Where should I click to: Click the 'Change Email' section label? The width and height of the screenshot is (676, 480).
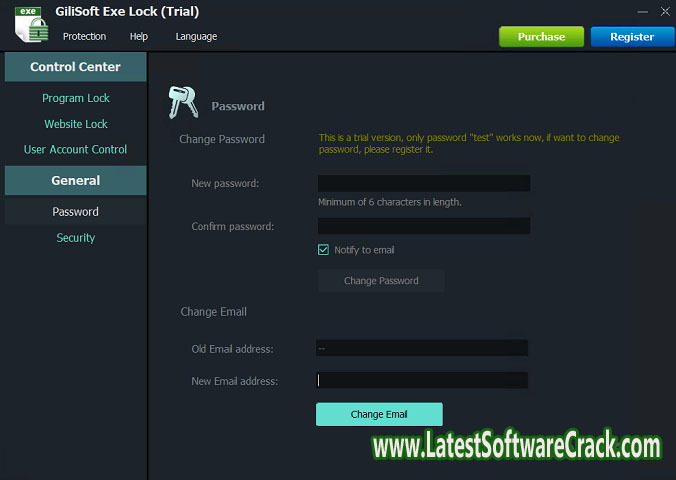214,312
